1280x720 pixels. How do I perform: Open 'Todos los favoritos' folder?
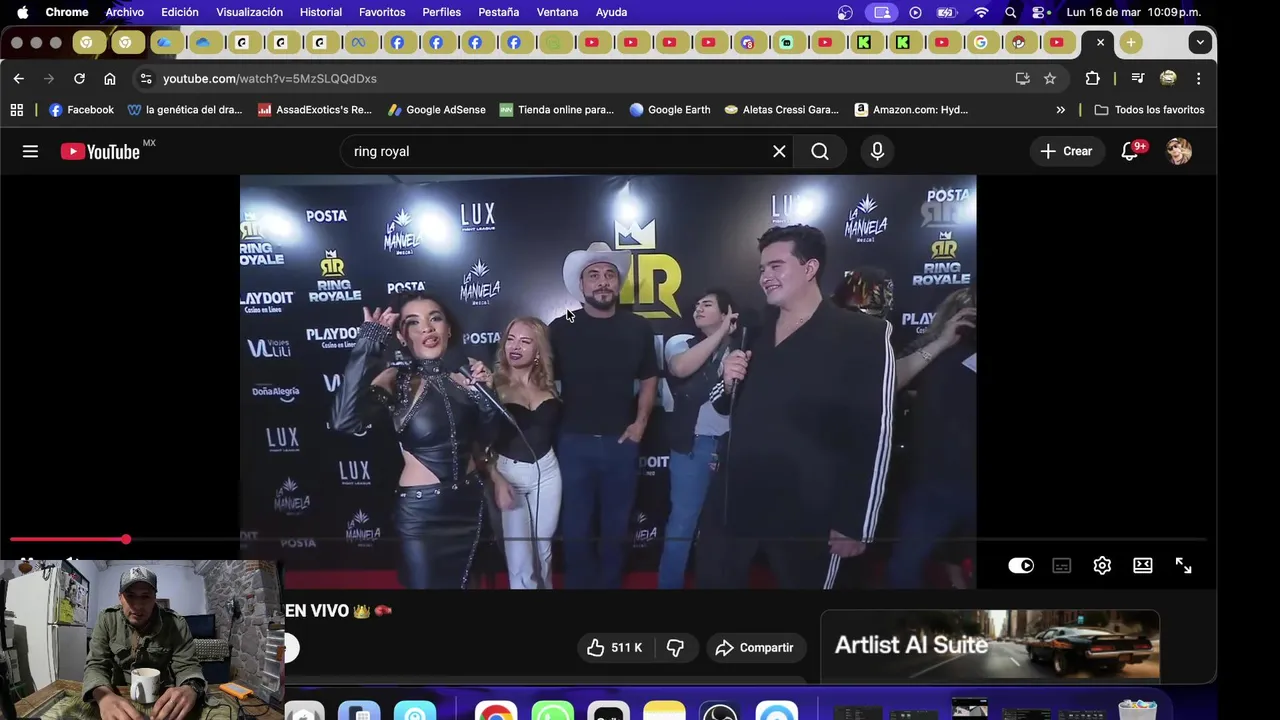[1149, 110]
